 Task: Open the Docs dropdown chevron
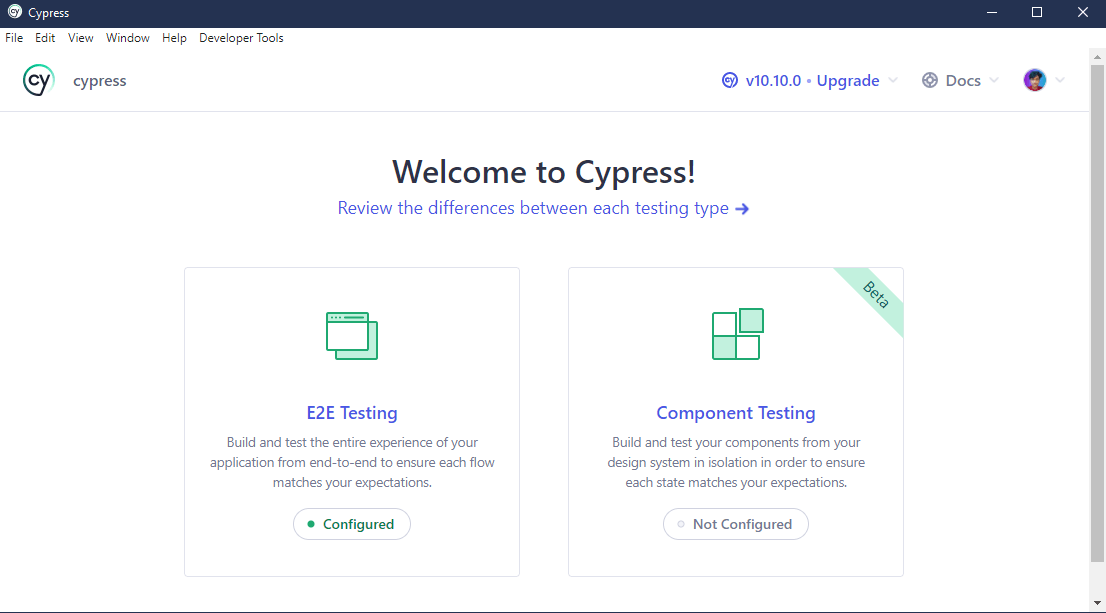[x=994, y=80]
